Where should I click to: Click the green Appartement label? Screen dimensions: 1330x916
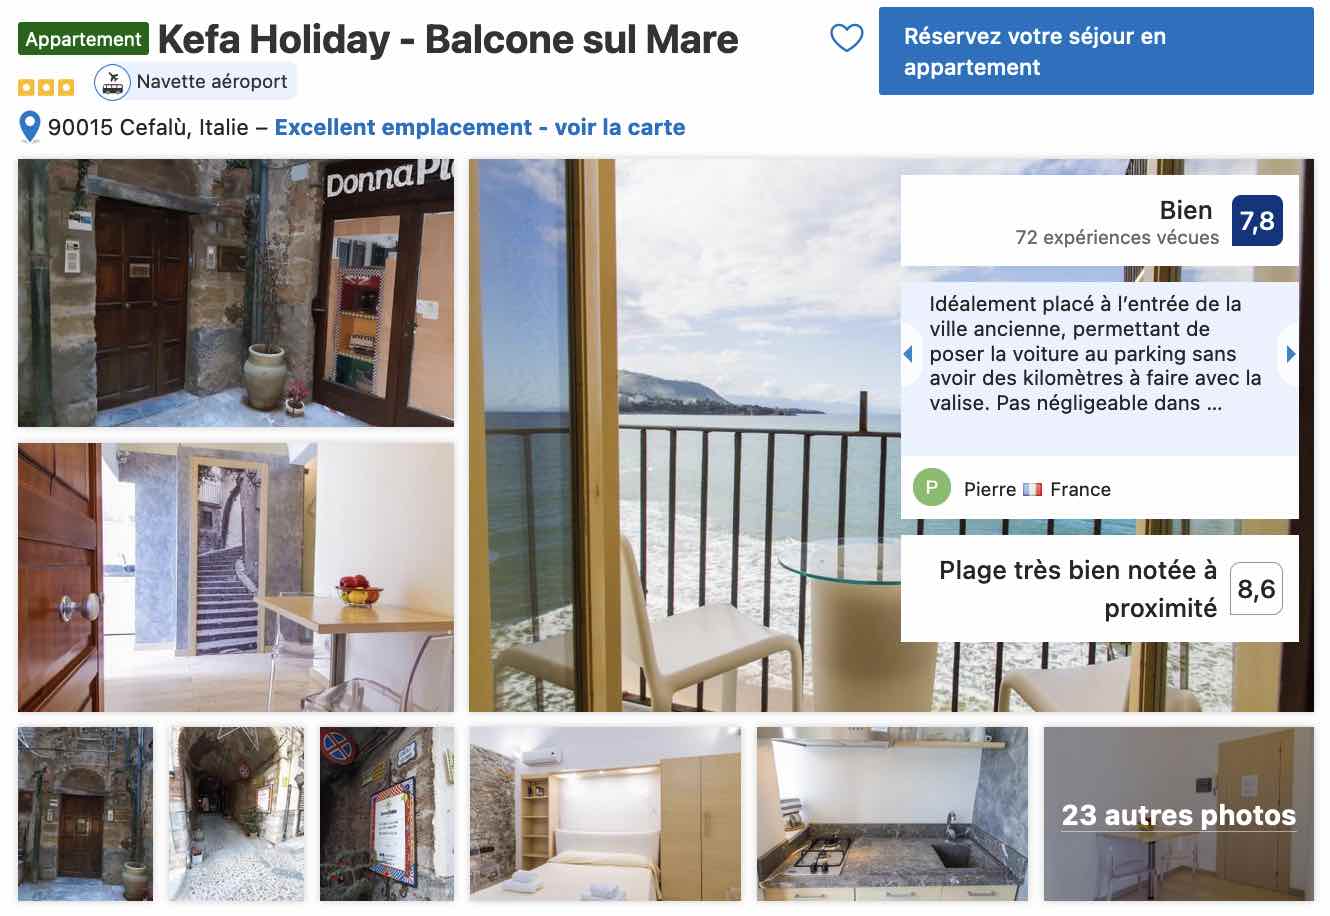pyautogui.click(x=83, y=39)
